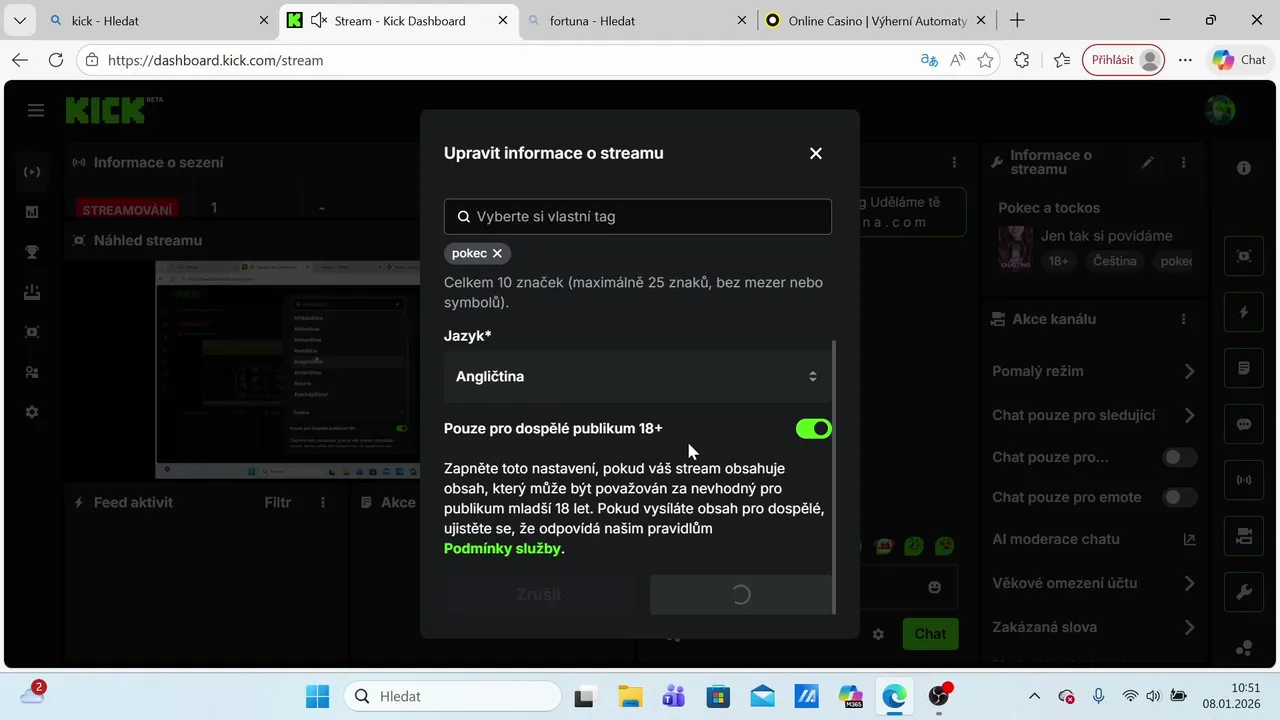The image size is (1280, 720).
Task: Open emoji picker in chat input
Action: (934, 587)
